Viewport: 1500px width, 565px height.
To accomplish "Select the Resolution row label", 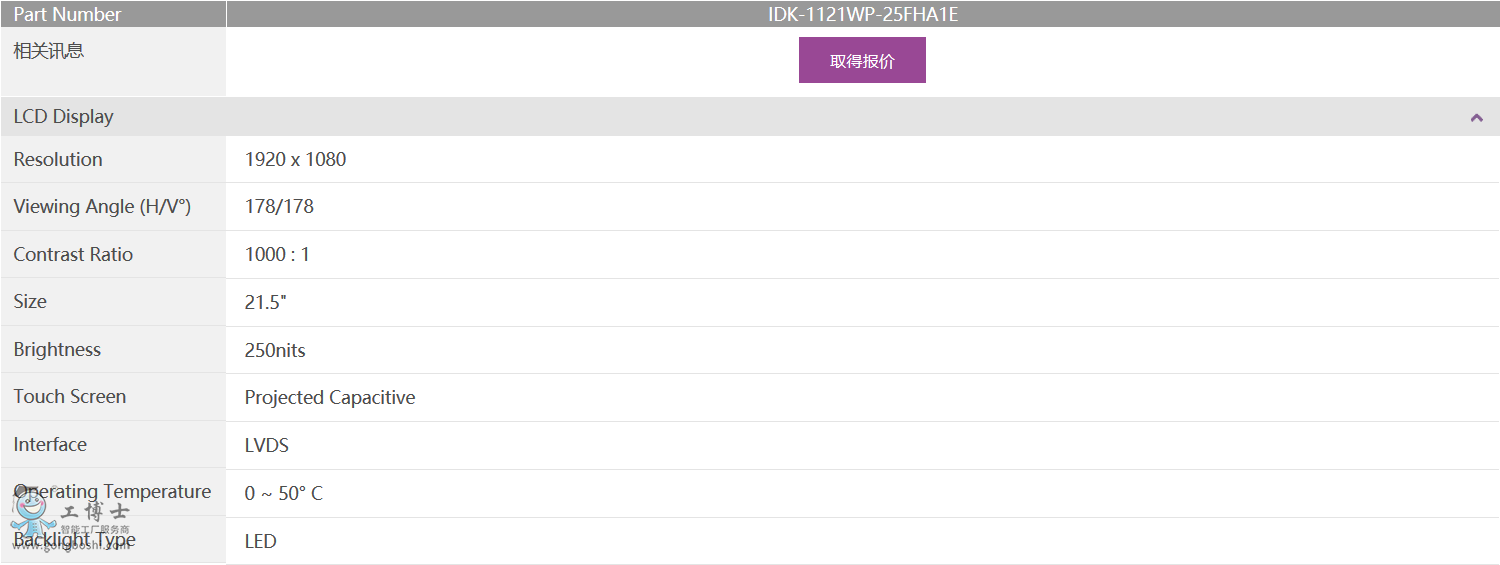I will click(58, 160).
